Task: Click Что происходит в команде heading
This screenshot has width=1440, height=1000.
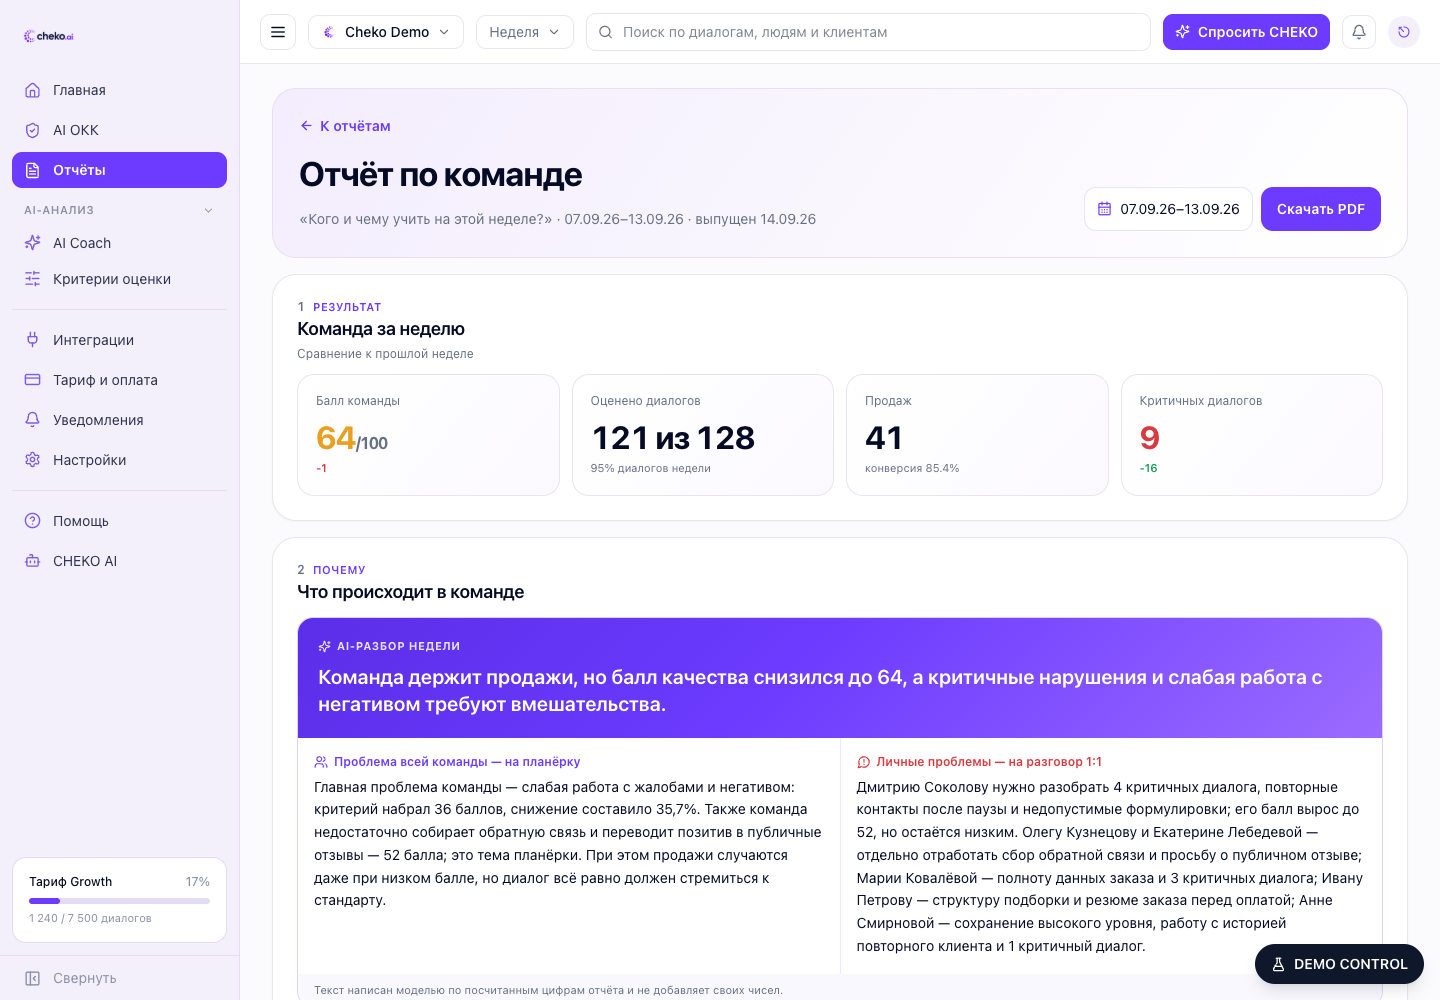Action: (411, 592)
